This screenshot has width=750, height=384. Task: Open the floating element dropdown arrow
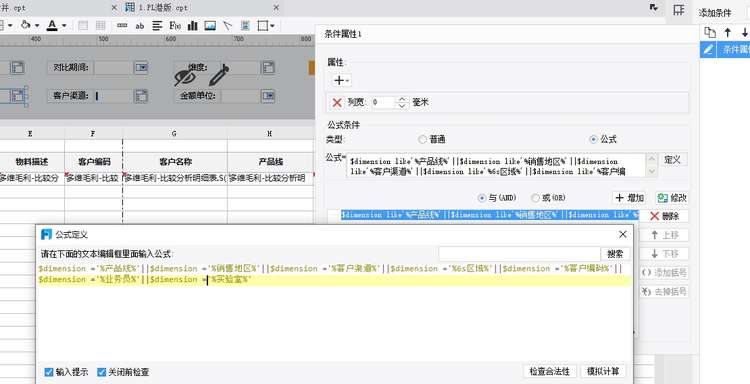pos(272,26)
